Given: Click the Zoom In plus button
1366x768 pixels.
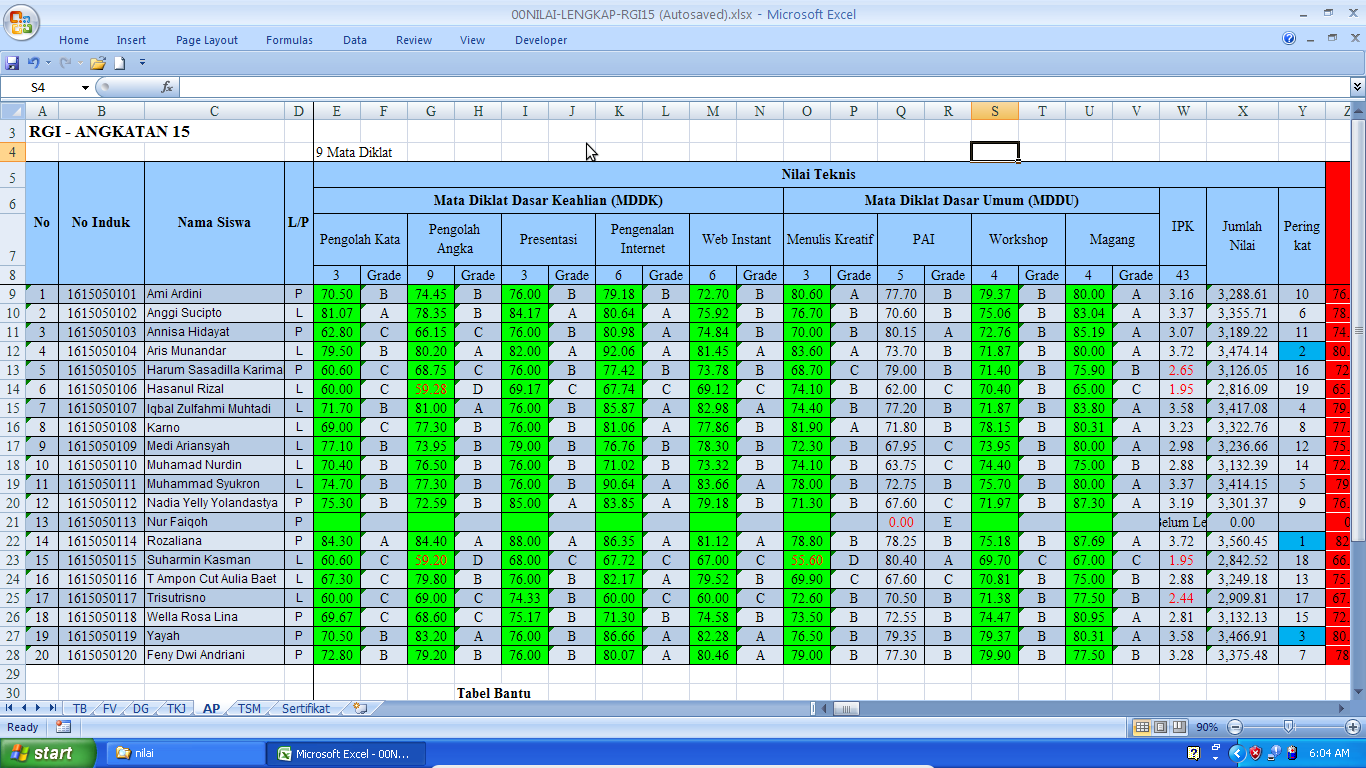Looking at the screenshot, I should (x=1353, y=727).
